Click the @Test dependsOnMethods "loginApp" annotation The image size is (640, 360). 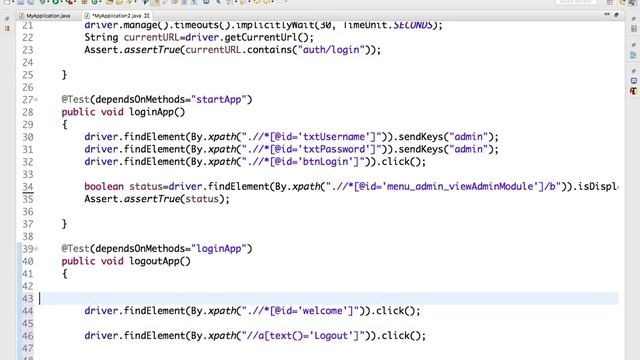click(157, 249)
